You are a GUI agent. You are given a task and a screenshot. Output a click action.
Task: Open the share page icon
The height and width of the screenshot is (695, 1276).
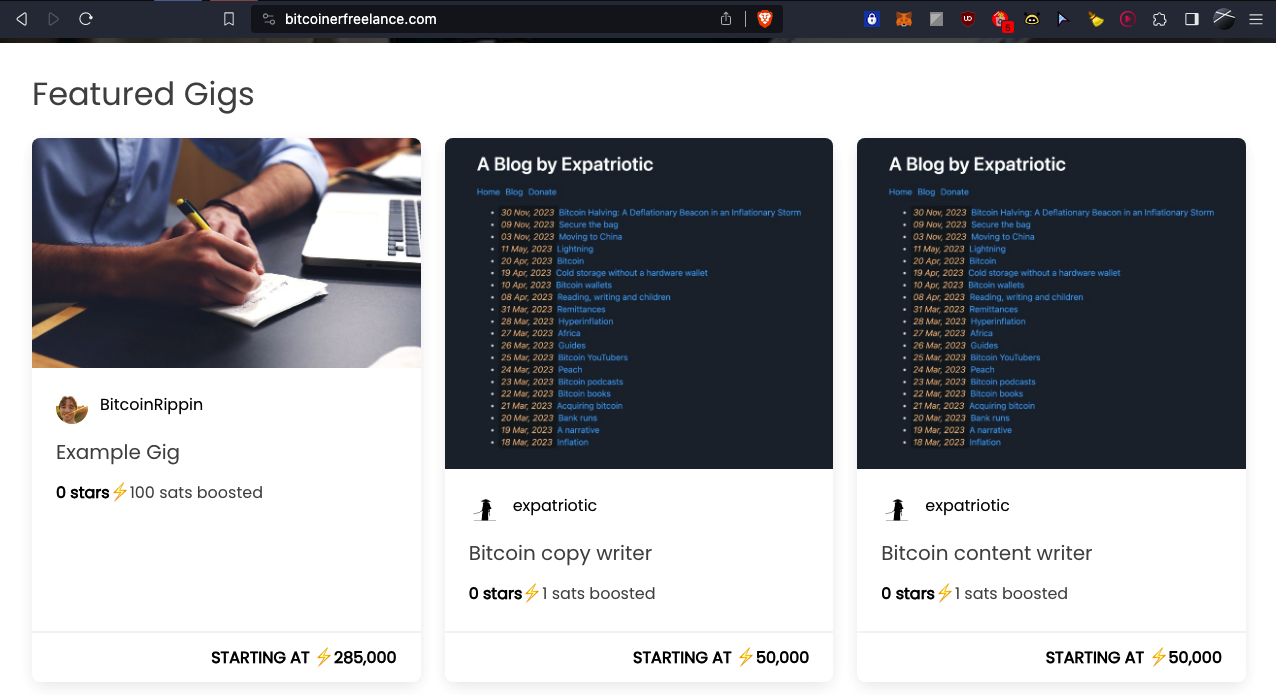(726, 19)
